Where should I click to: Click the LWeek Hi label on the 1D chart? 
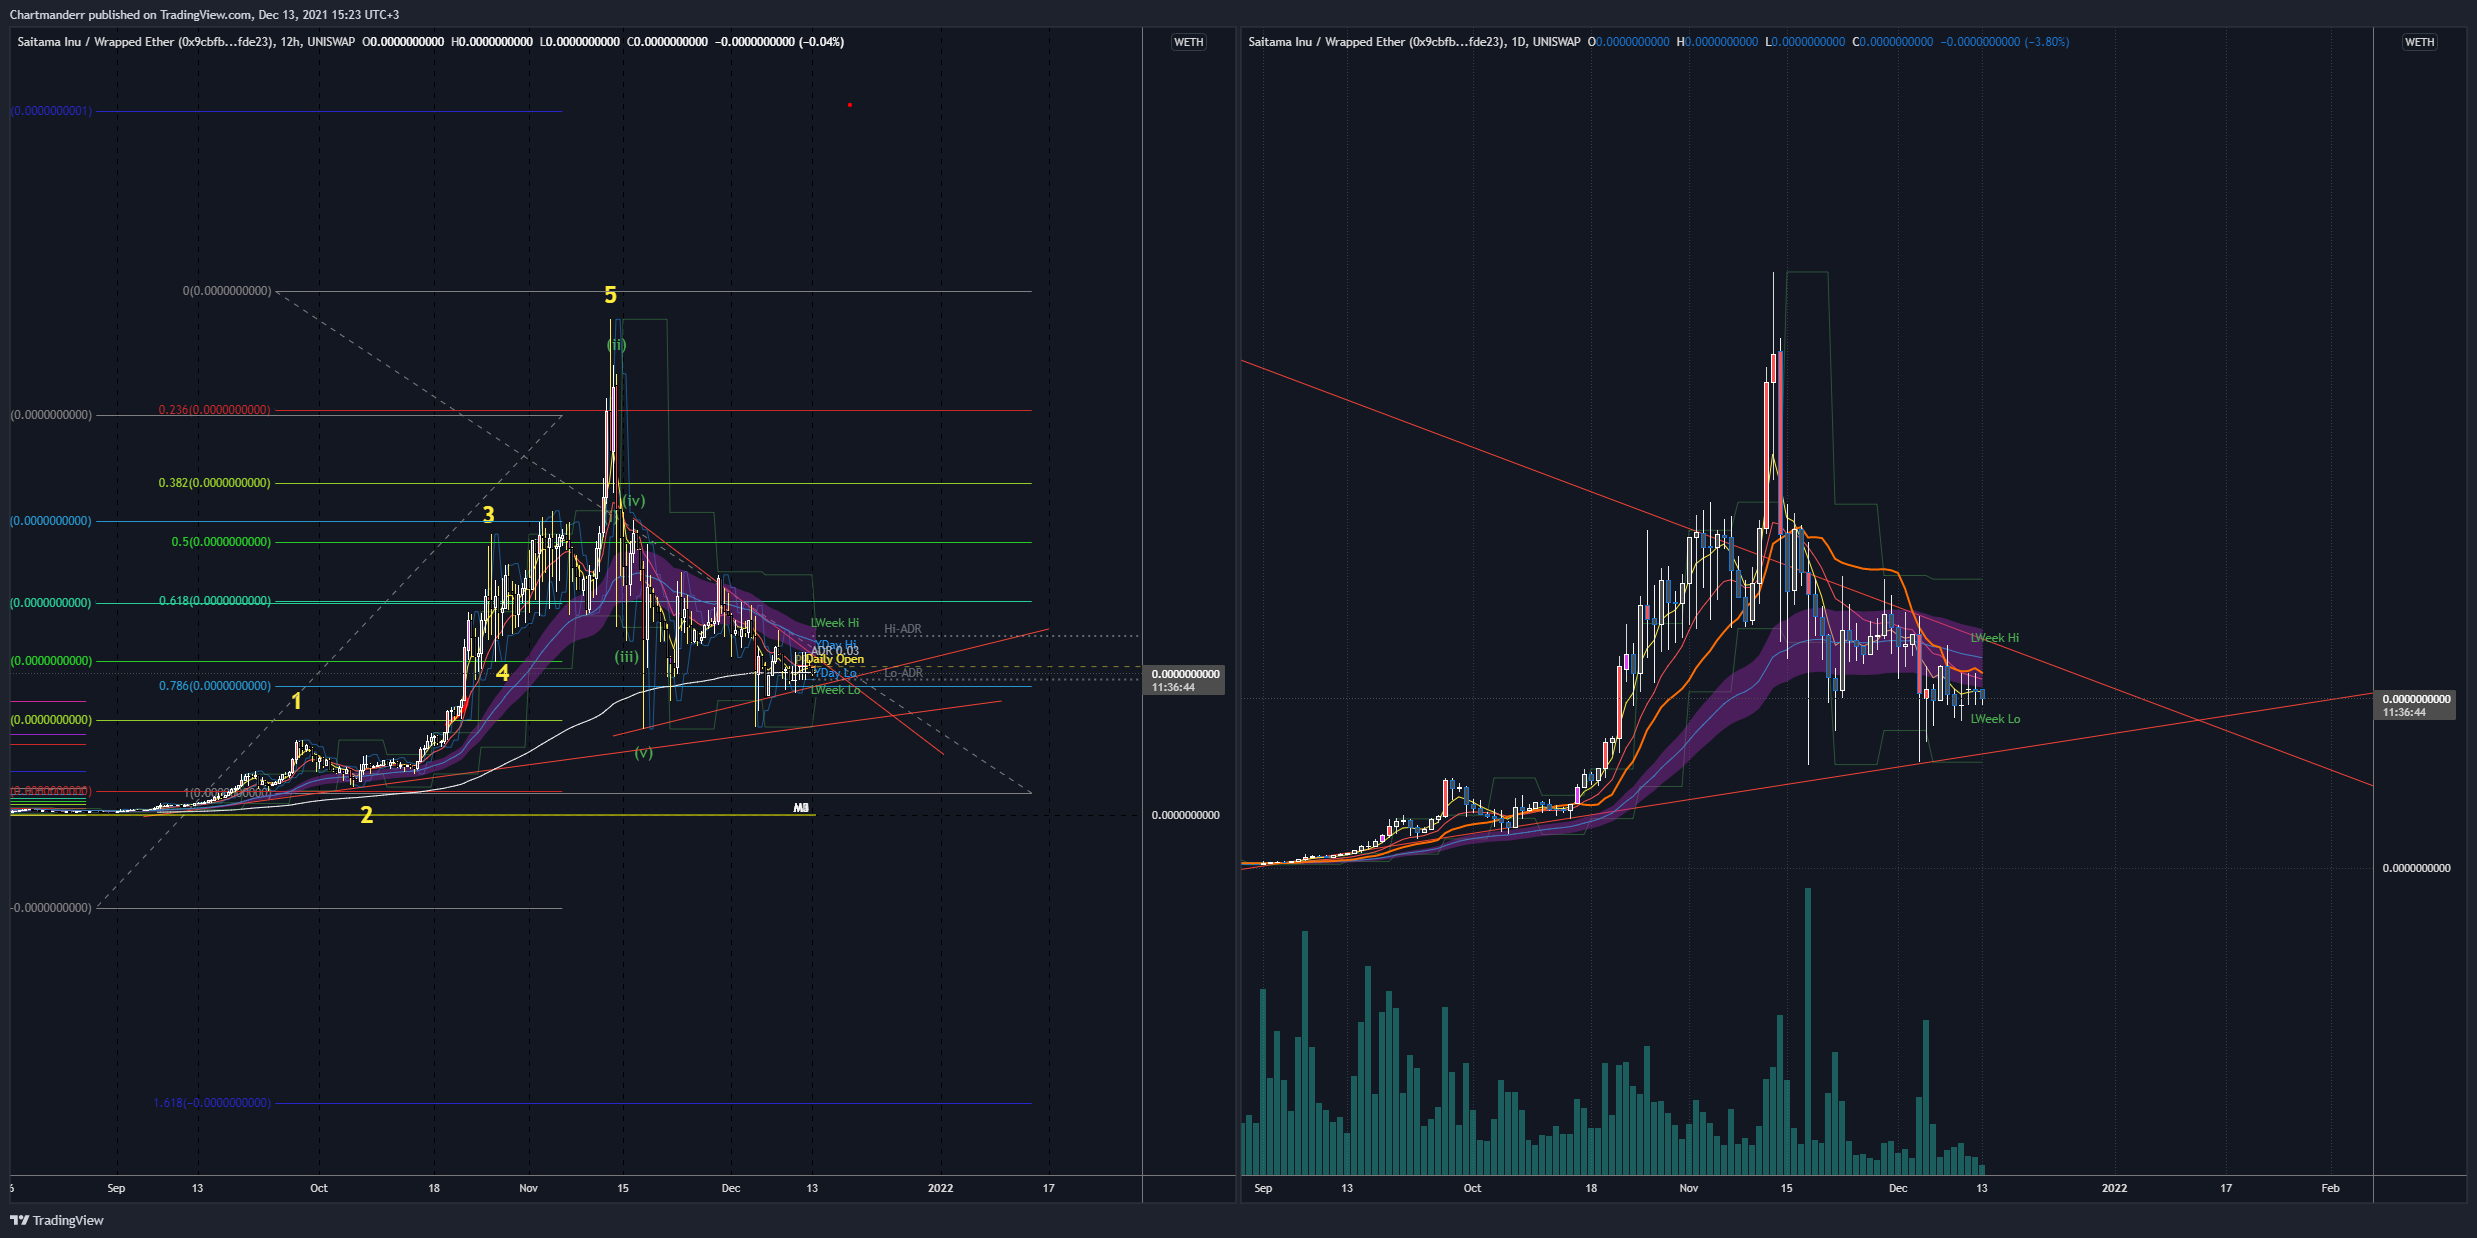(x=1994, y=638)
